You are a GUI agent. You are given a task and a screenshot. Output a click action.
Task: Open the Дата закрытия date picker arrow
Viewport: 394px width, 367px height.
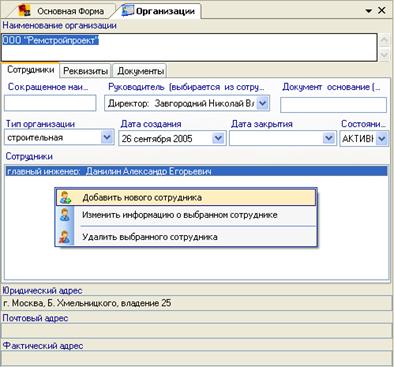tap(329, 138)
